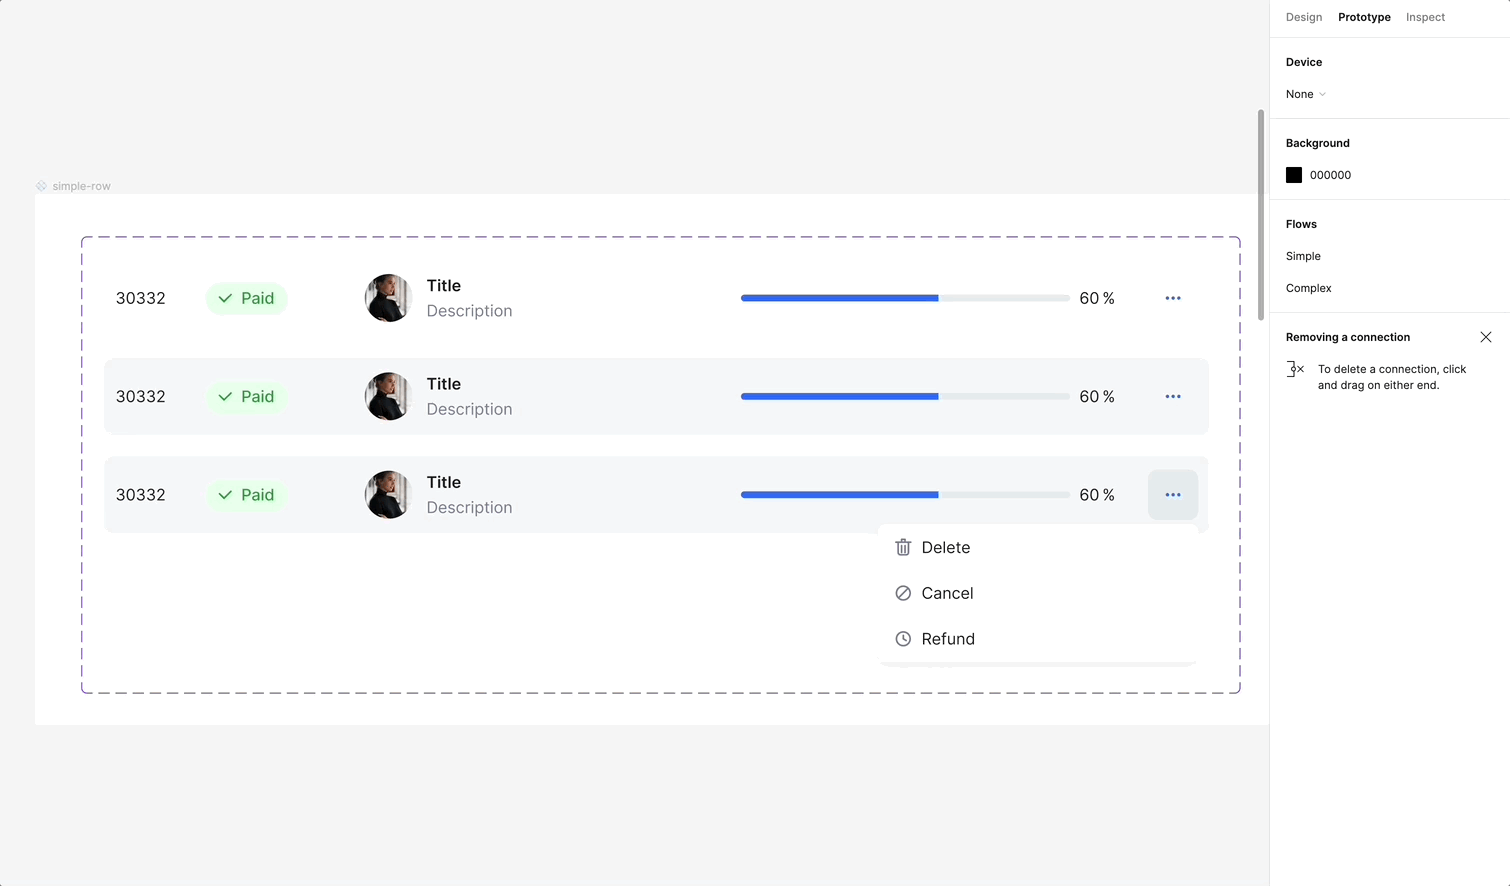
Task: Click the background hex value 000000
Action: click(1330, 175)
